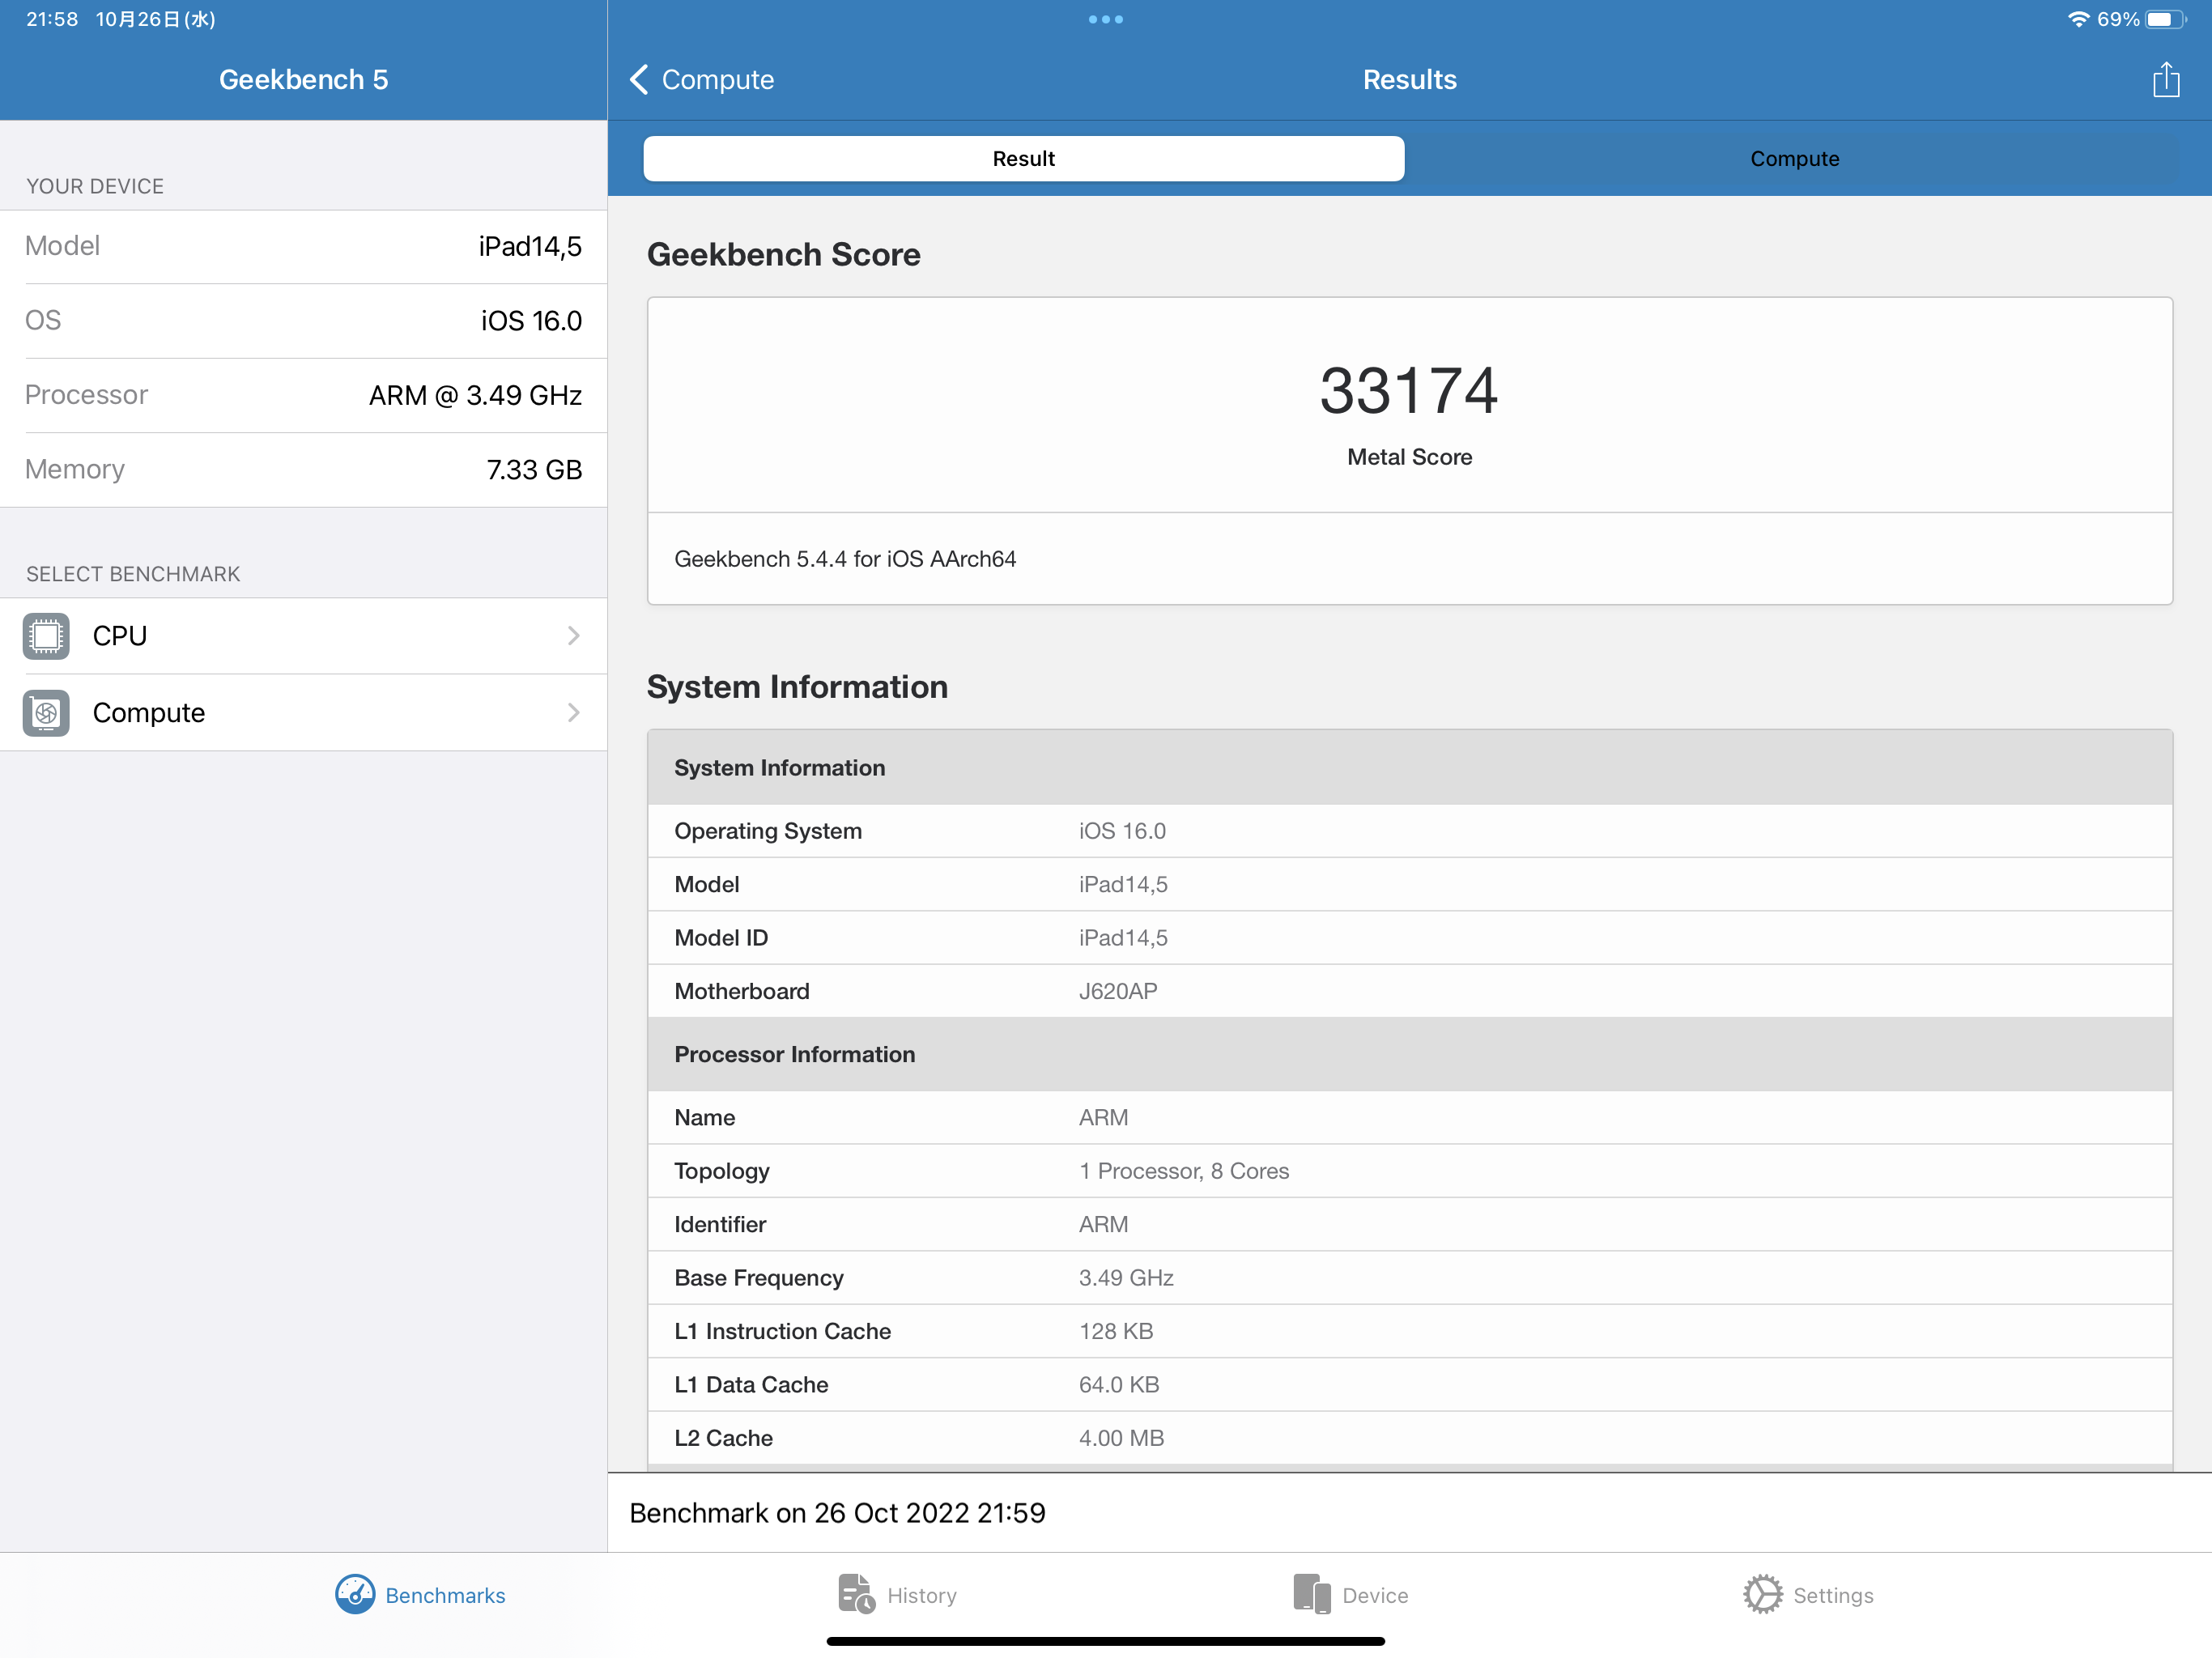Click the sidebar OS value 'iOS 16.0'

click(531, 321)
